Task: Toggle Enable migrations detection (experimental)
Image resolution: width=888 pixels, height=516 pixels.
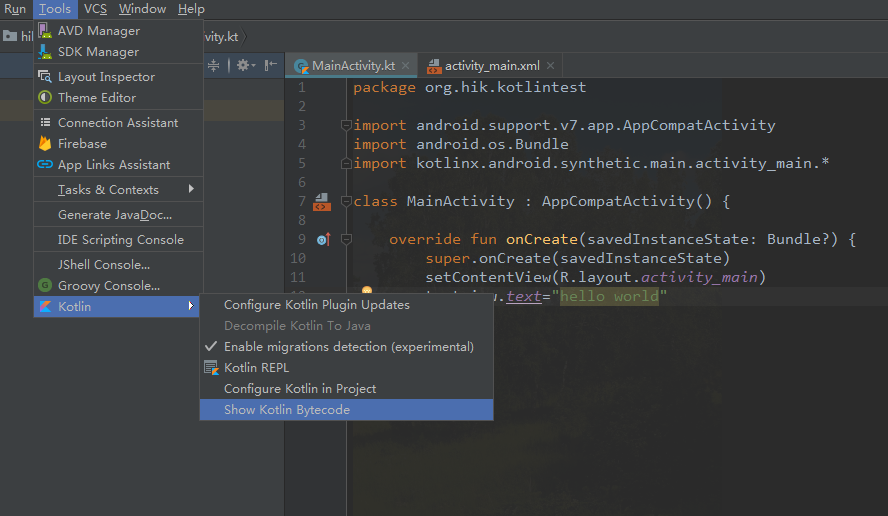Action: 346,347
